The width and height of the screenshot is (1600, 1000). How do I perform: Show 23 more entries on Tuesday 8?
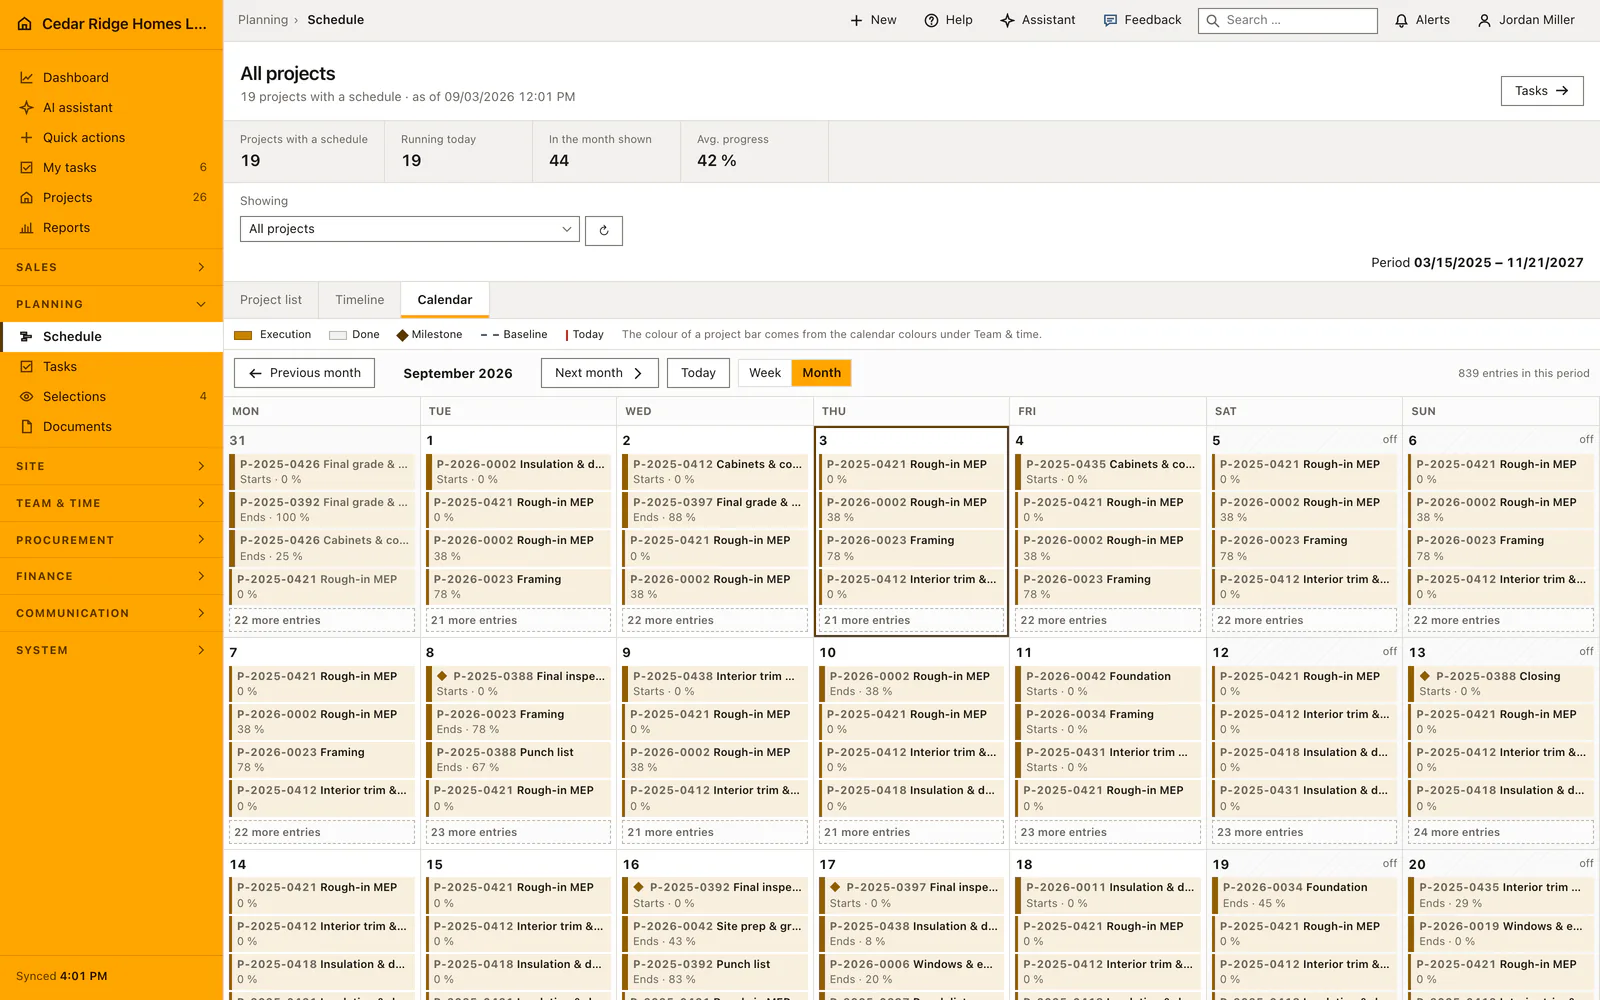tap(518, 832)
